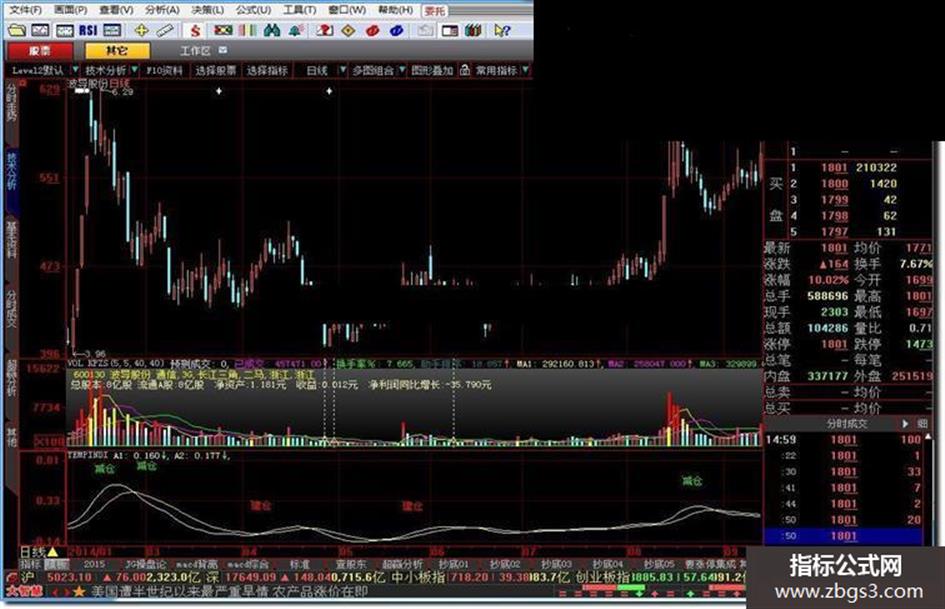Click the open folder toolbar icon

tap(17, 30)
